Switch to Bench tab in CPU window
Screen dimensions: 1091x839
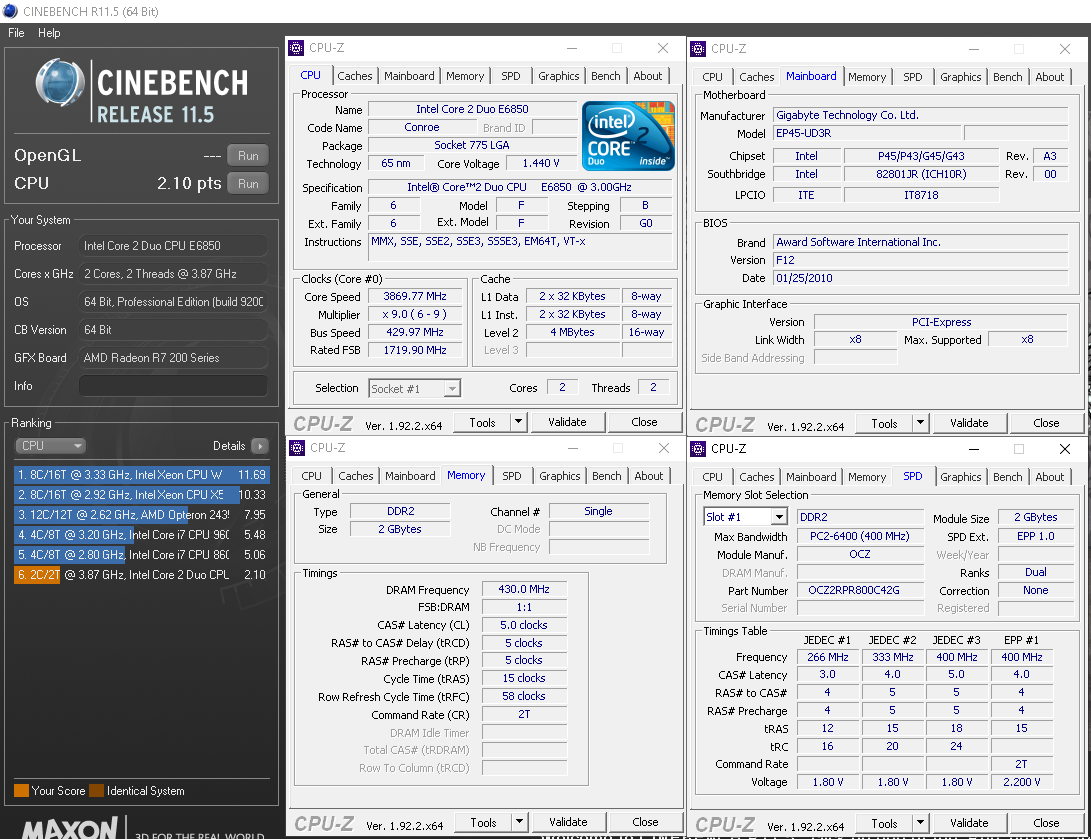(x=605, y=76)
